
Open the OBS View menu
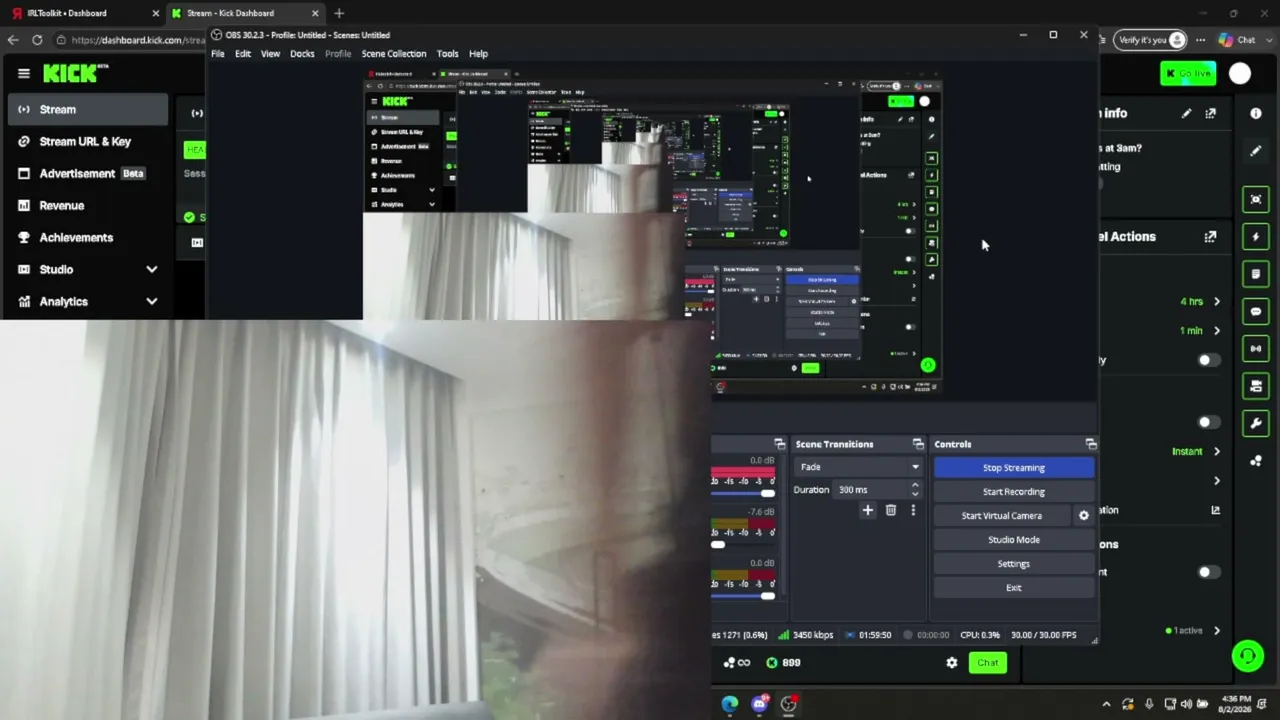270,54
